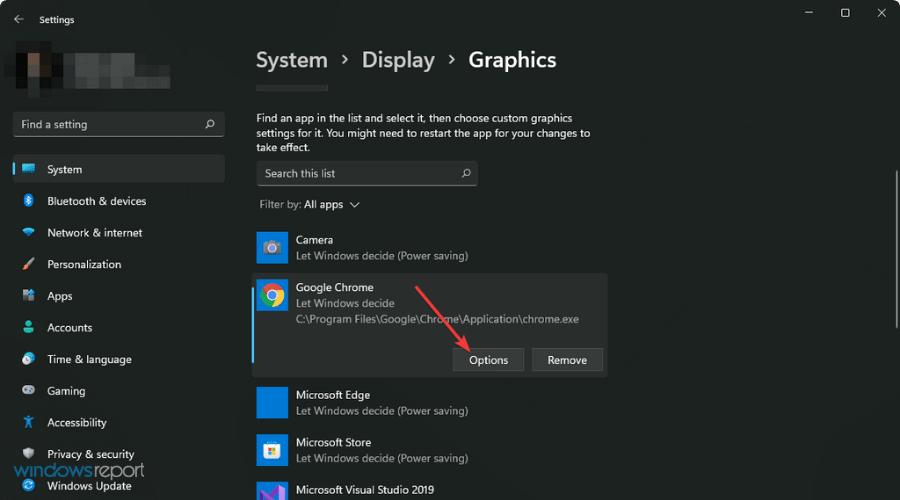This screenshot has width=900, height=500.
Task: Select the Apps category
Action: tap(119, 295)
